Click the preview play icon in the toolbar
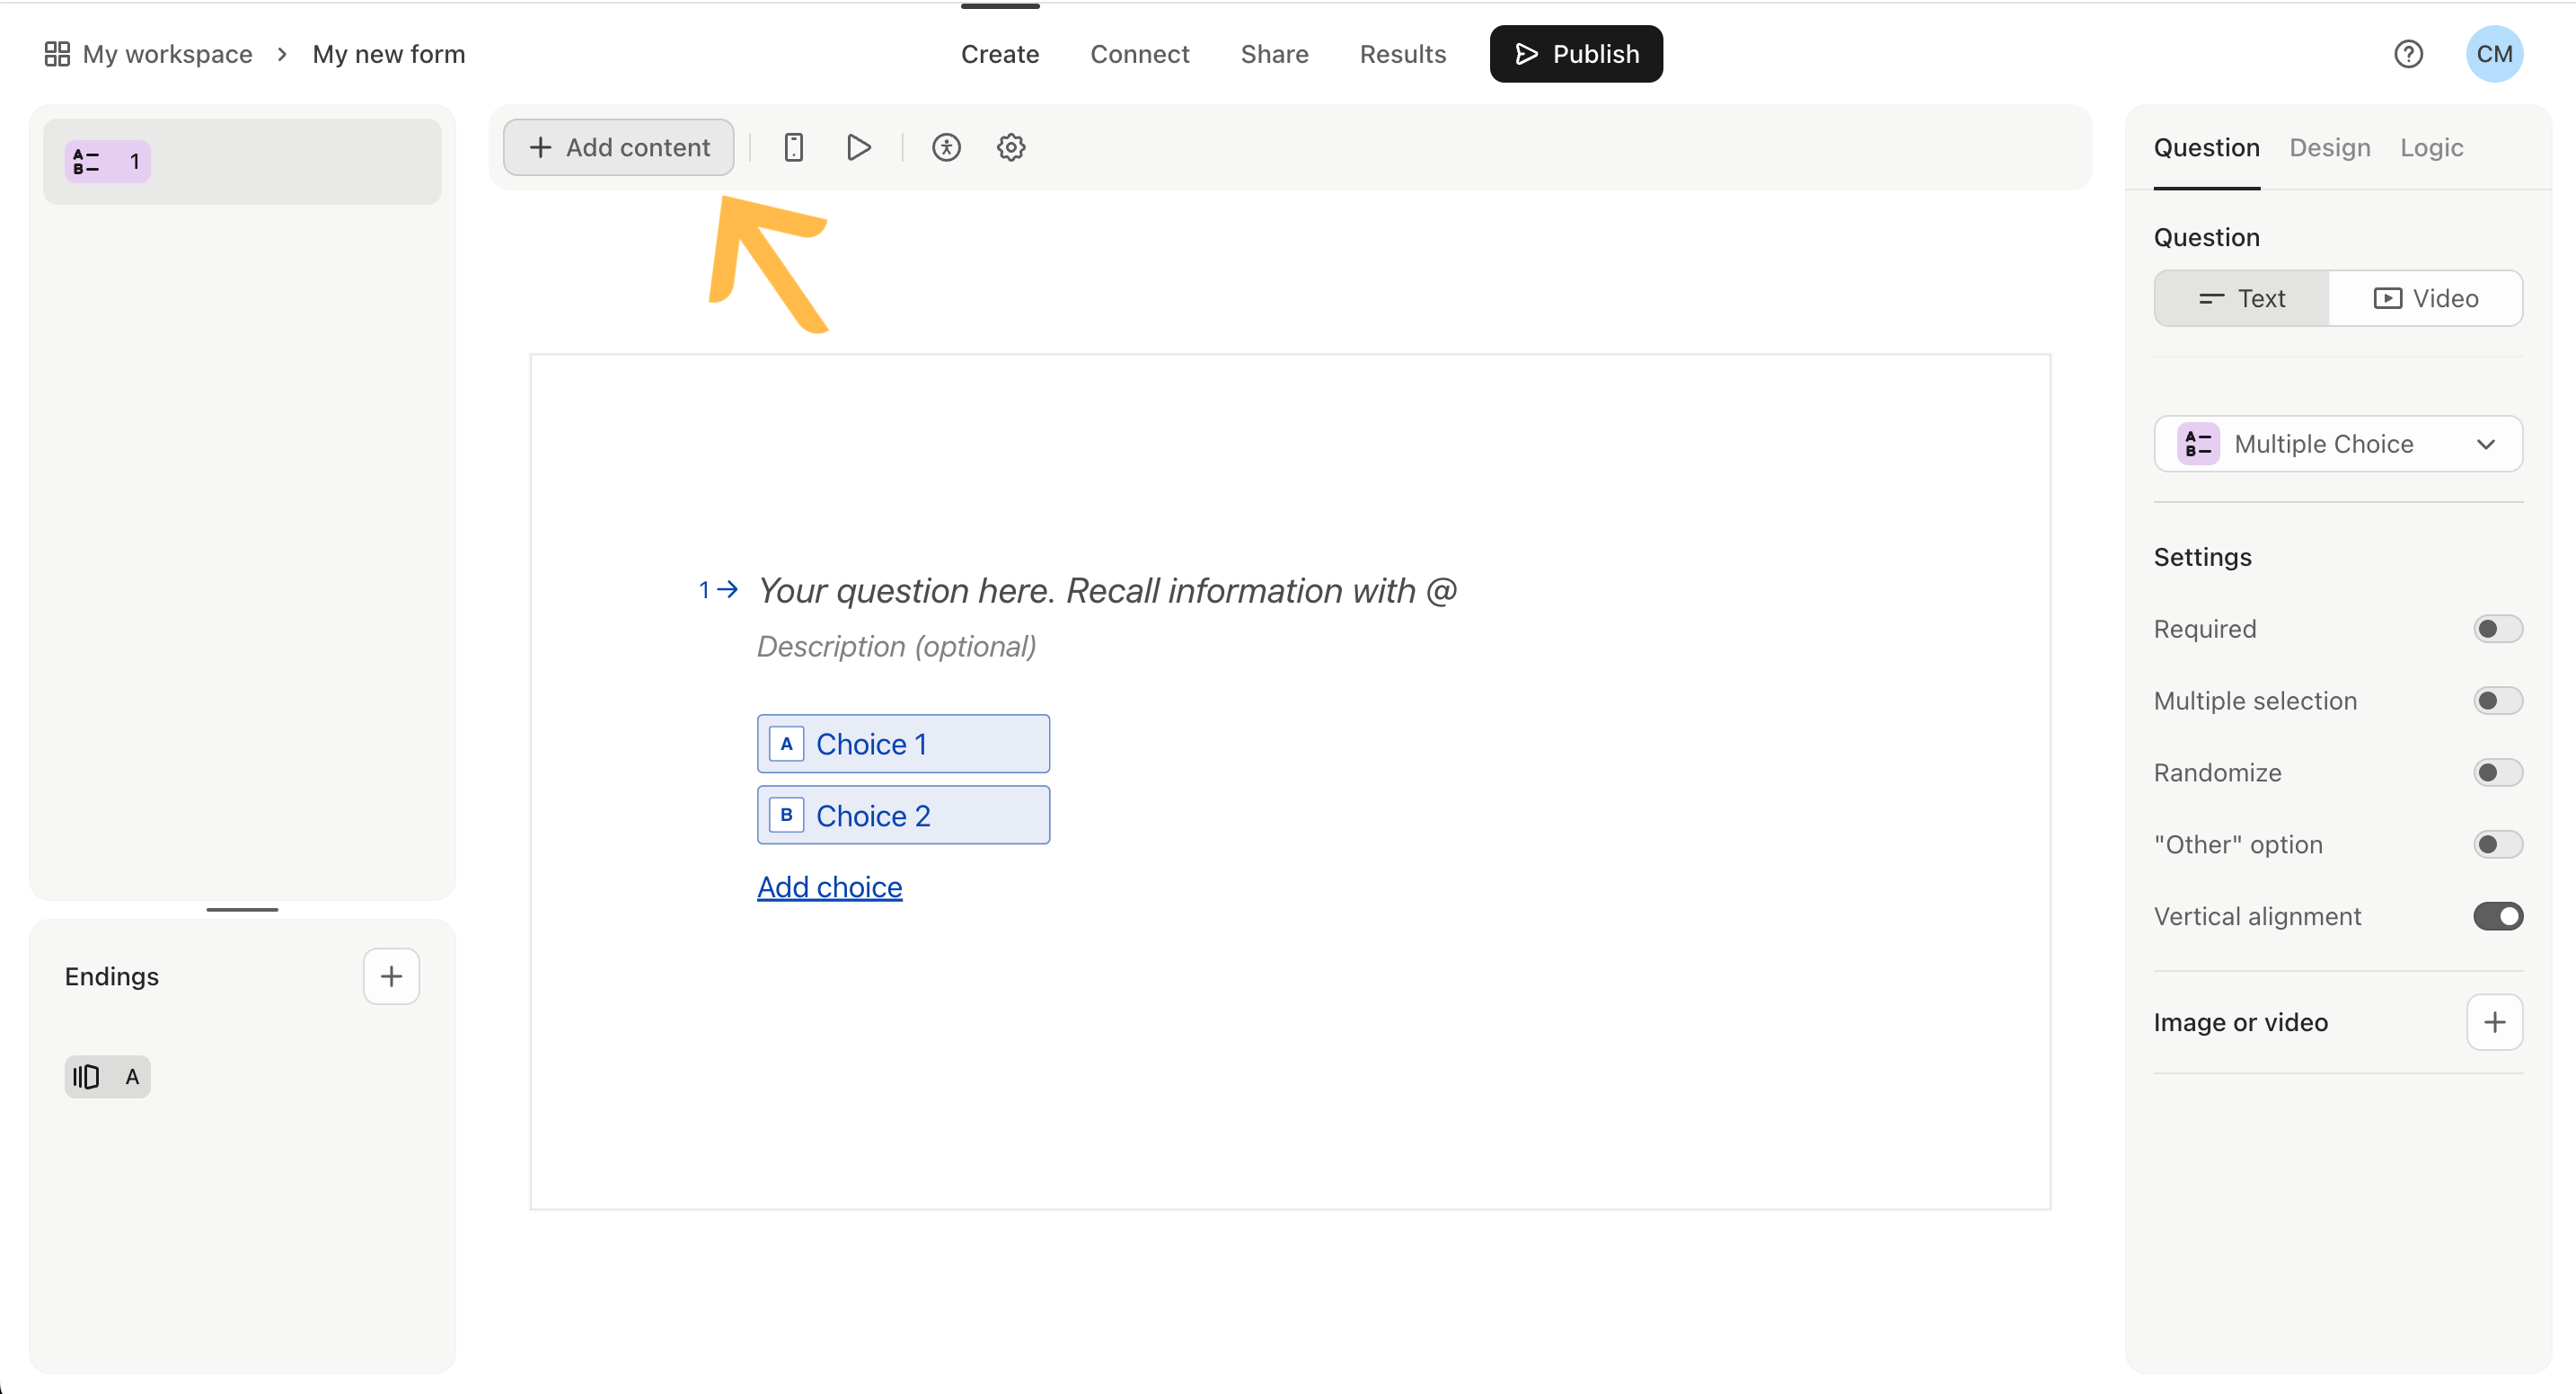Image resolution: width=2576 pixels, height=1394 pixels. 858,147
